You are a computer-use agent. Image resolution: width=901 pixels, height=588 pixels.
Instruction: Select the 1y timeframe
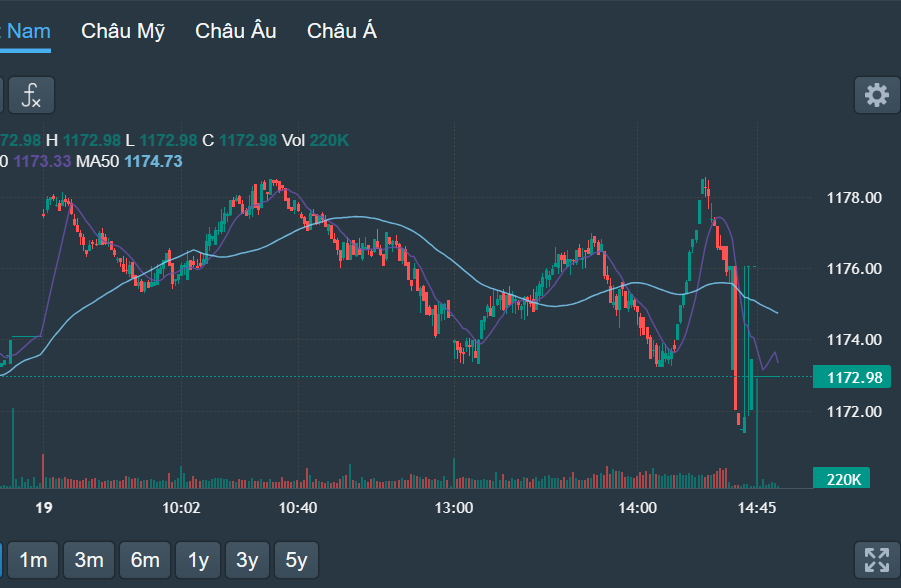(x=197, y=560)
